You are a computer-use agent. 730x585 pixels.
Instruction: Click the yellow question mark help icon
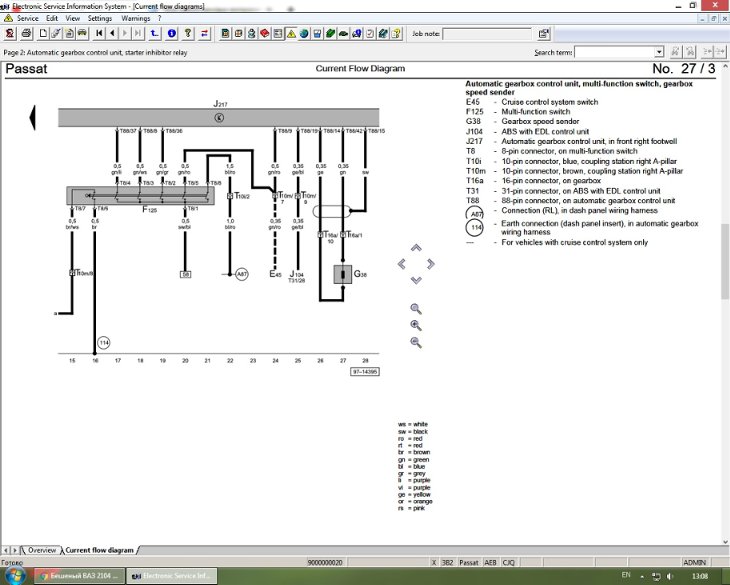tap(188, 34)
